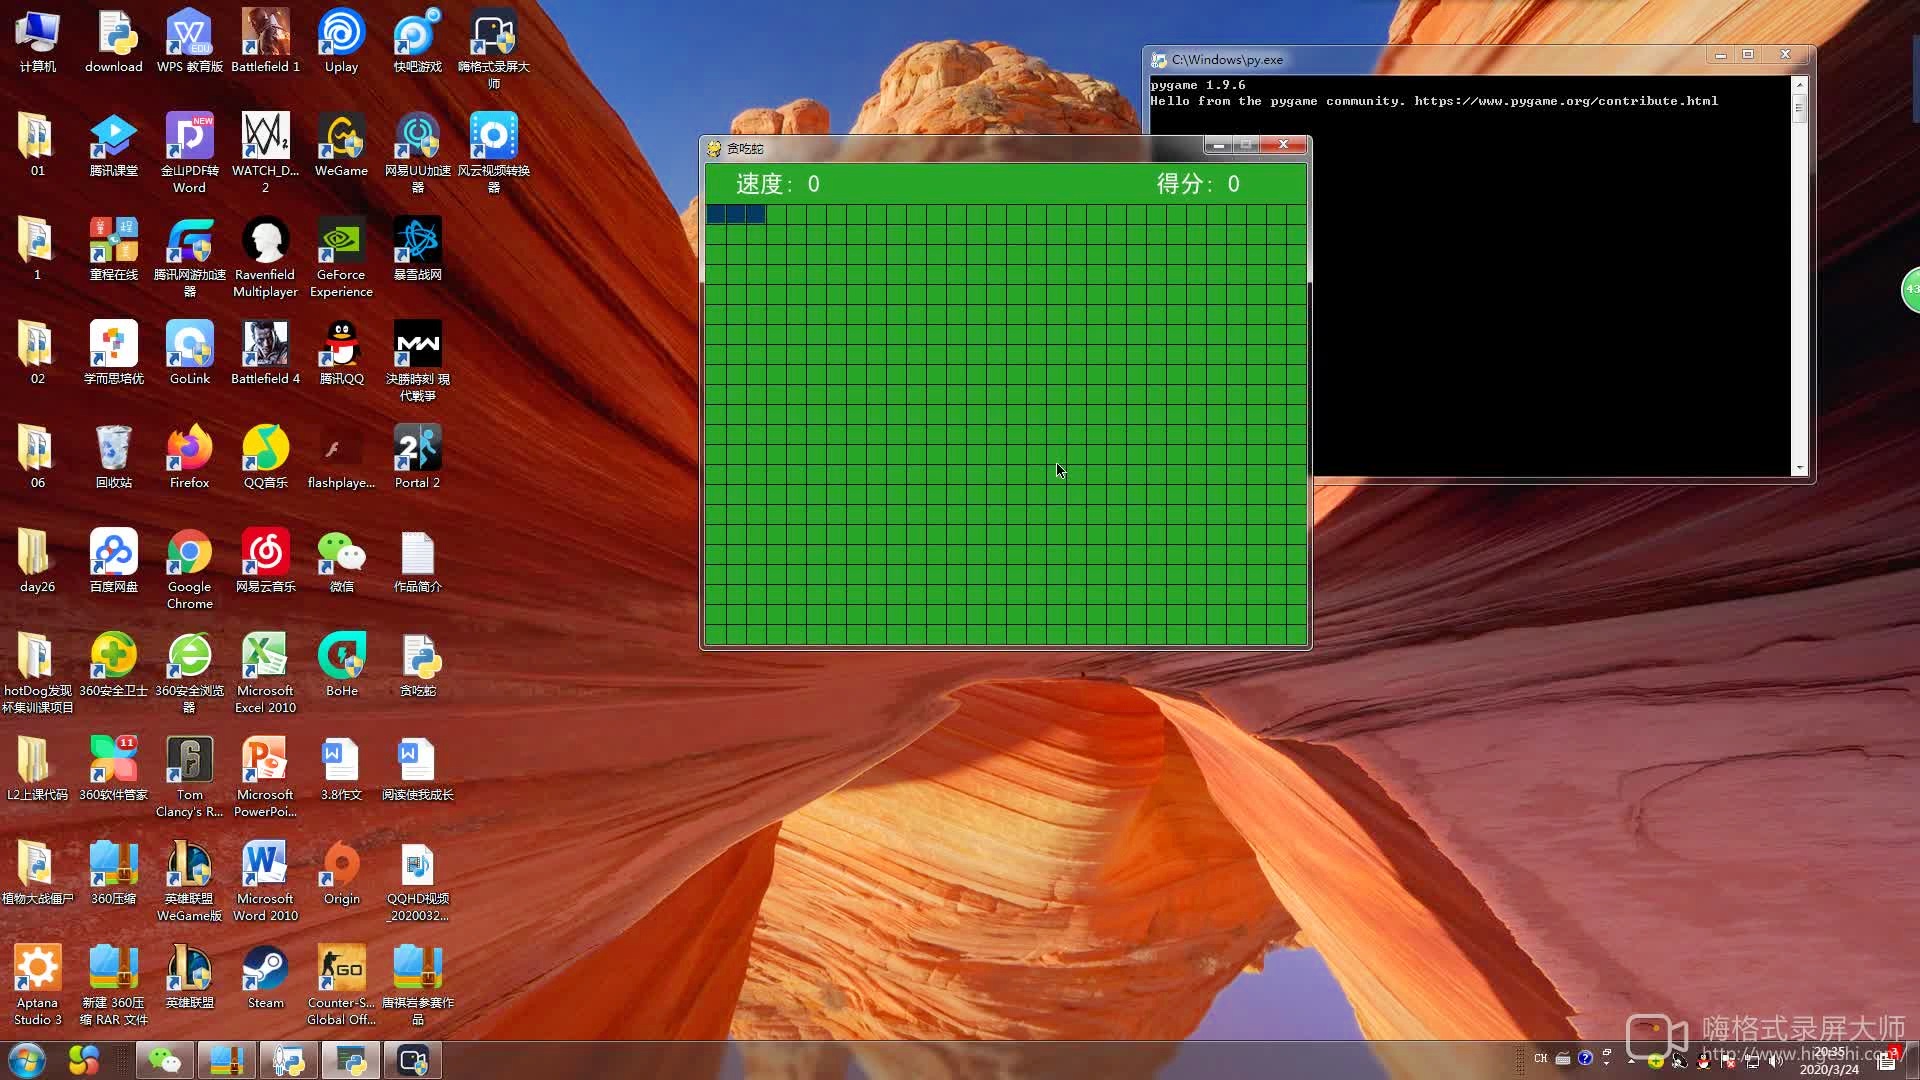Image resolution: width=1920 pixels, height=1080 pixels.
Task: Click the taskbar clock date 2020/3/24
Action: pyautogui.click(x=1829, y=1069)
